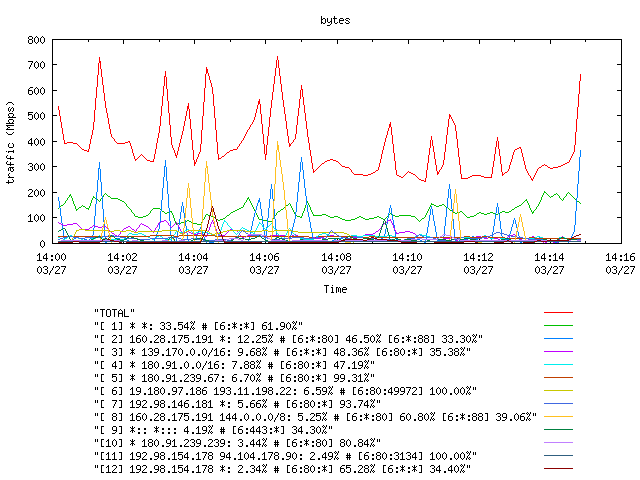Image resolution: width=640 pixels, height=480 pixels.
Task: Select legend entry [11] 94.104.178.90
Action: point(285,456)
